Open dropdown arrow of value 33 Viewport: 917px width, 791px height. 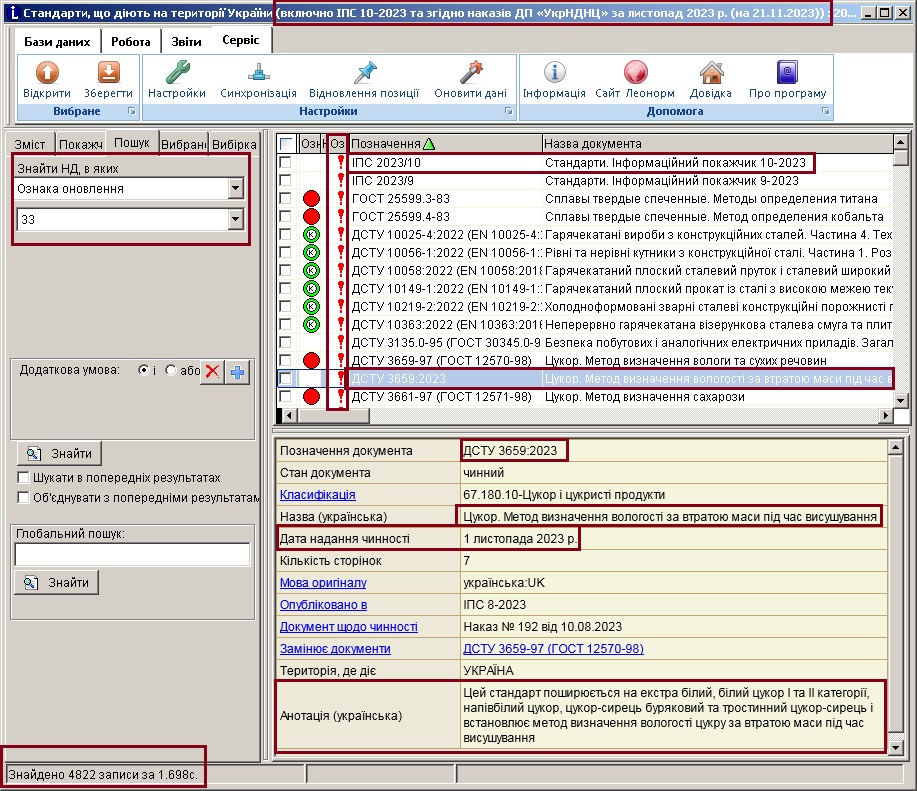tap(236, 219)
